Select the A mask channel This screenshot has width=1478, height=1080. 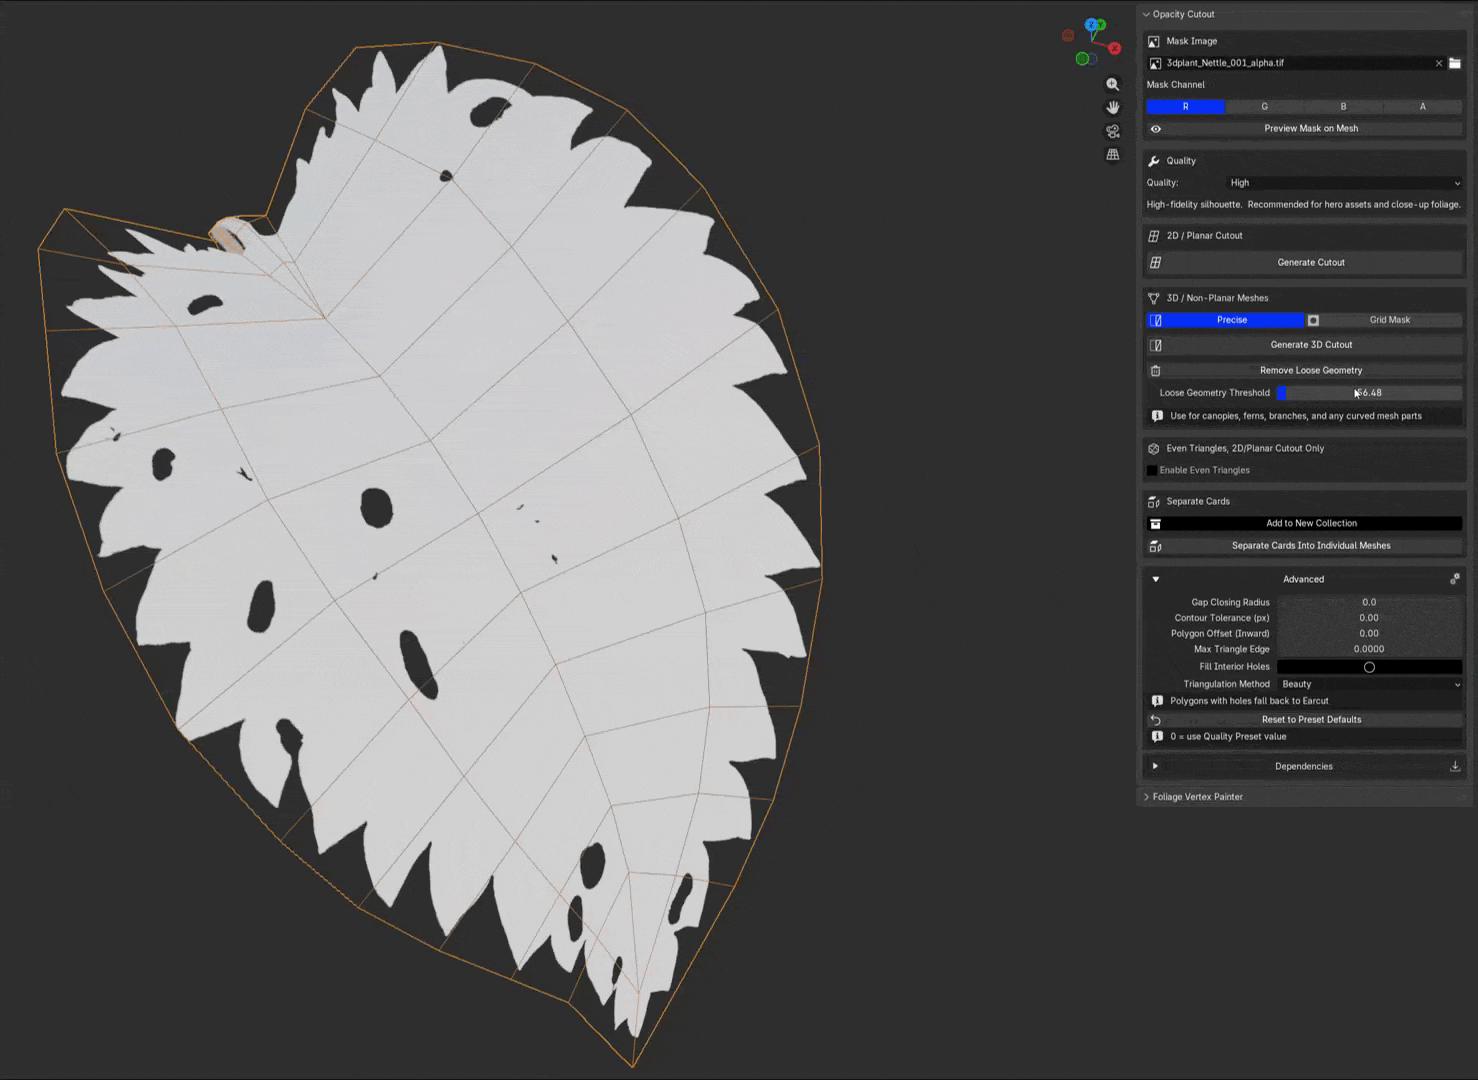tap(1422, 107)
